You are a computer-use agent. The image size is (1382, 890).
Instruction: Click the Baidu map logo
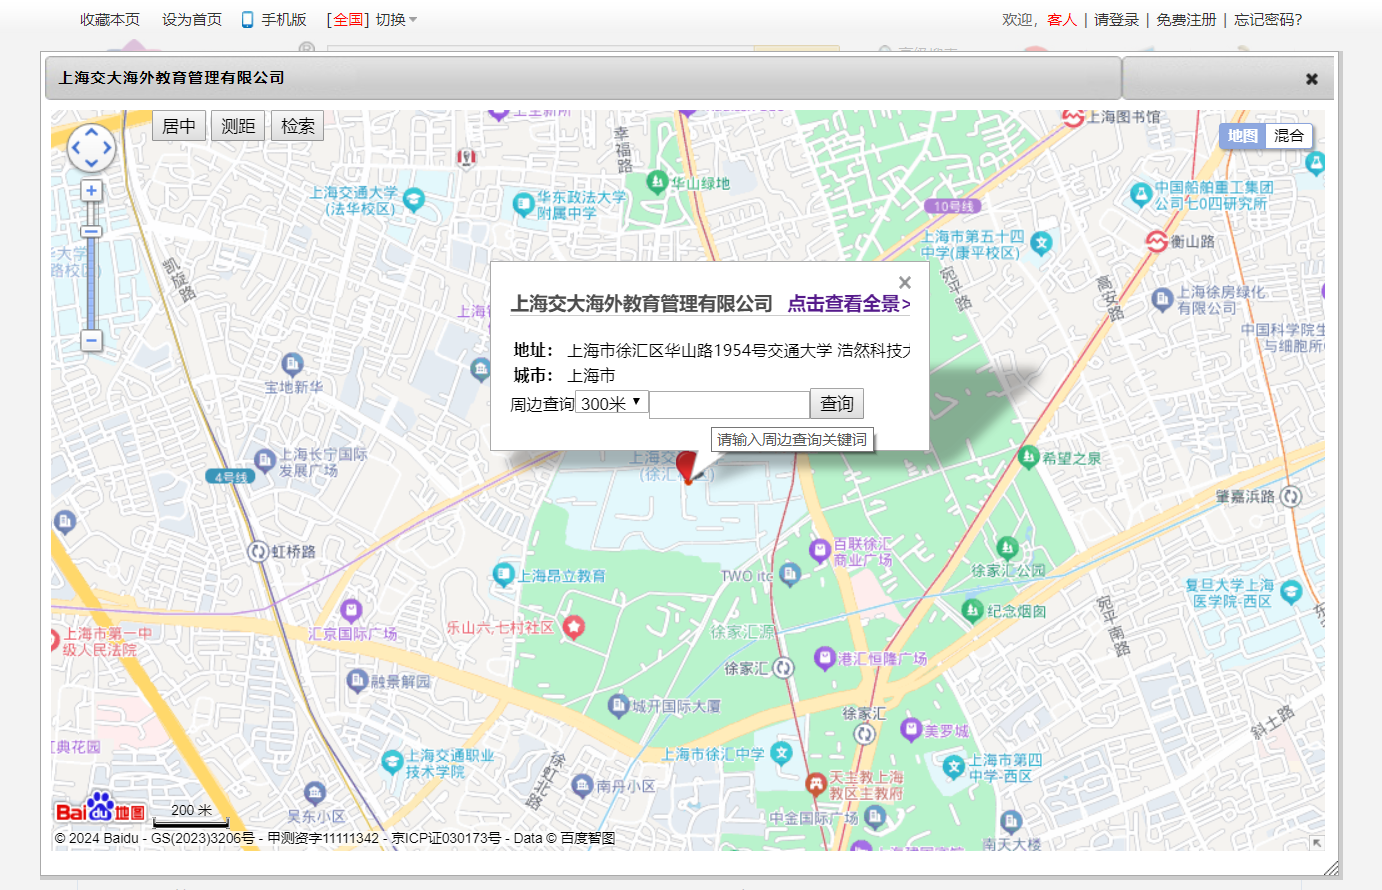coord(100,809)
